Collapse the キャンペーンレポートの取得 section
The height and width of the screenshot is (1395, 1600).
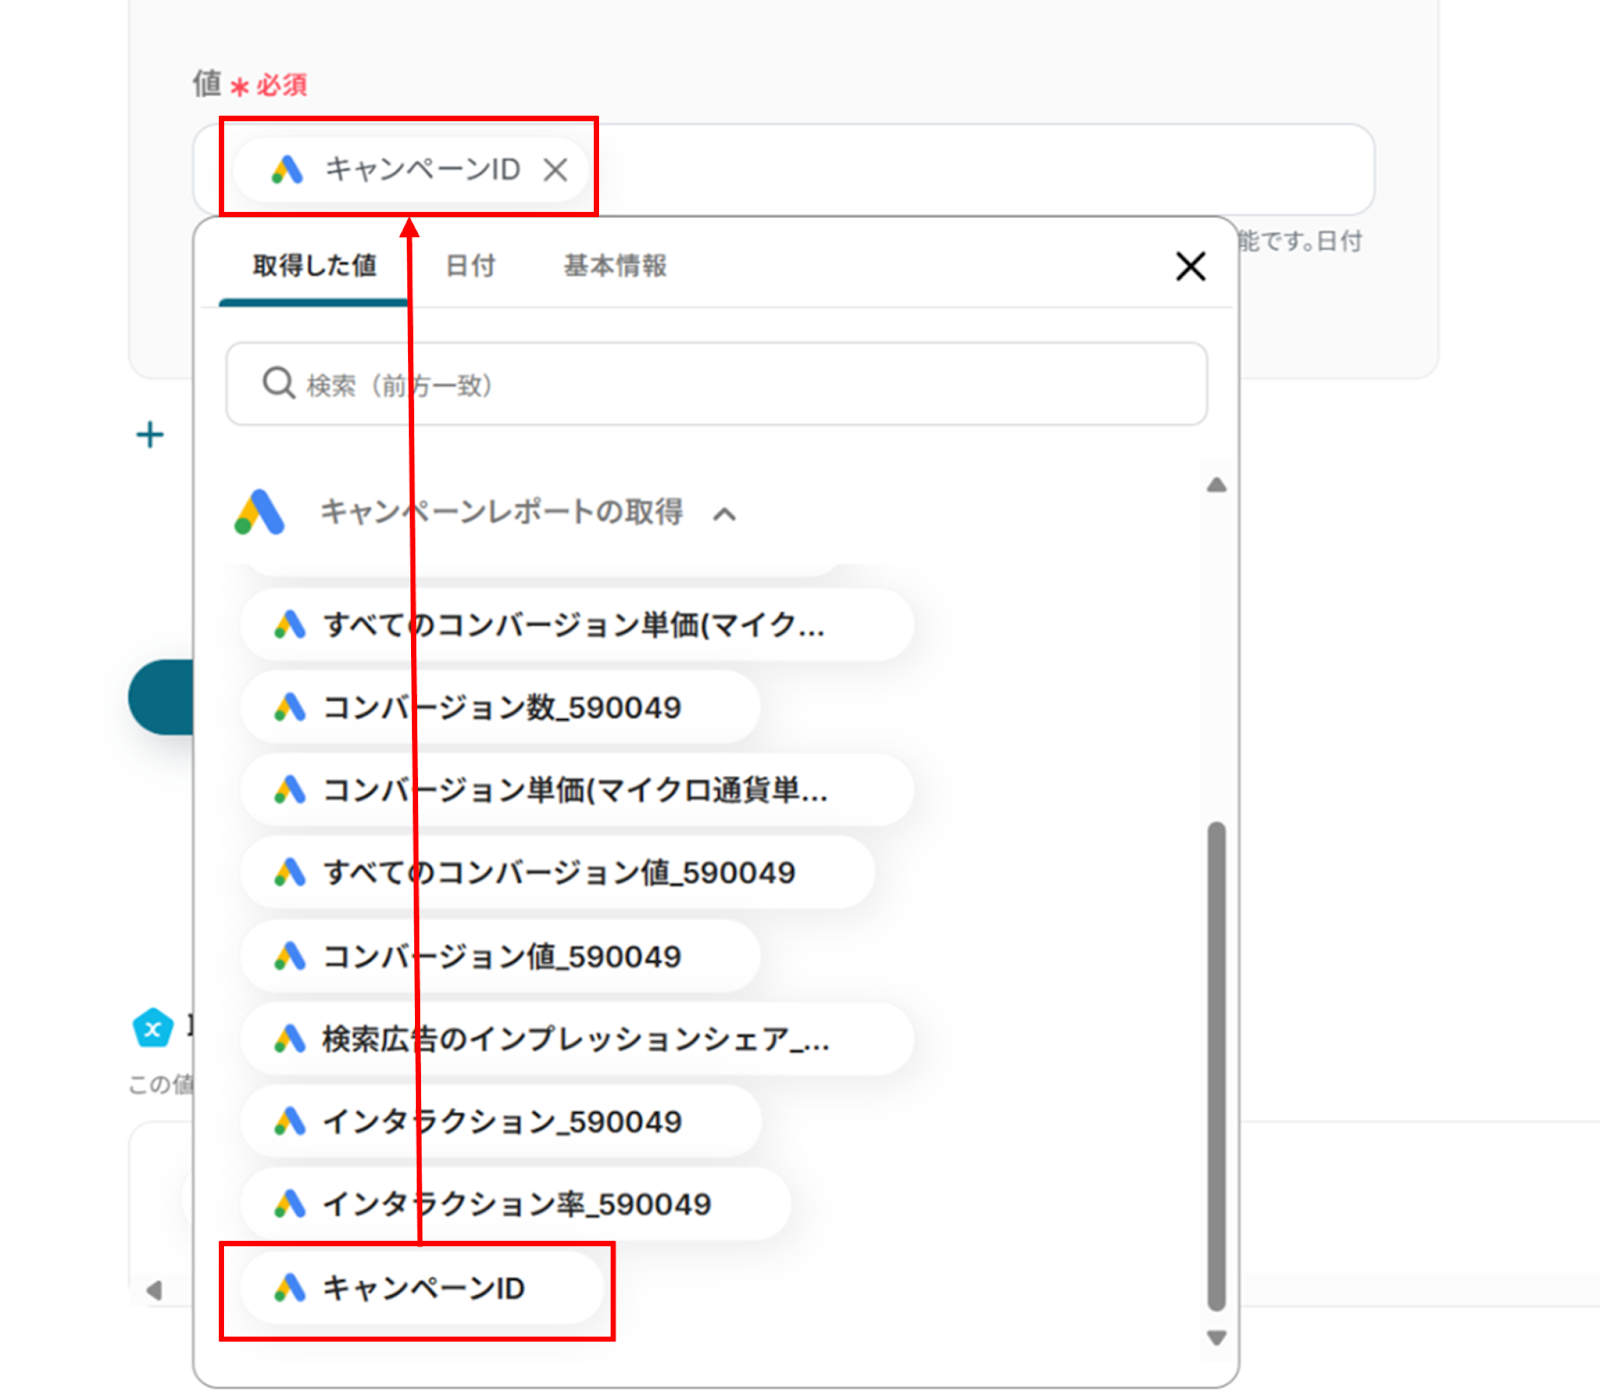(x=725, y=514)
